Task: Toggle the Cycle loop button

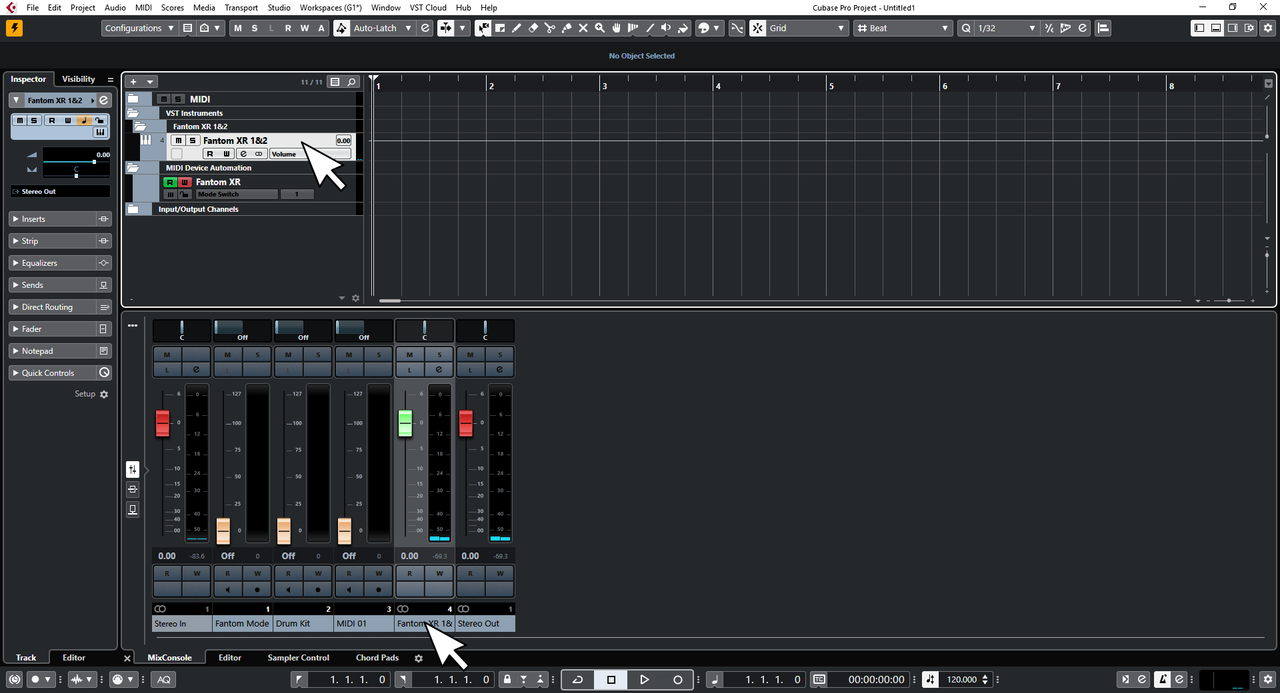Action: (x=578, y=680)
